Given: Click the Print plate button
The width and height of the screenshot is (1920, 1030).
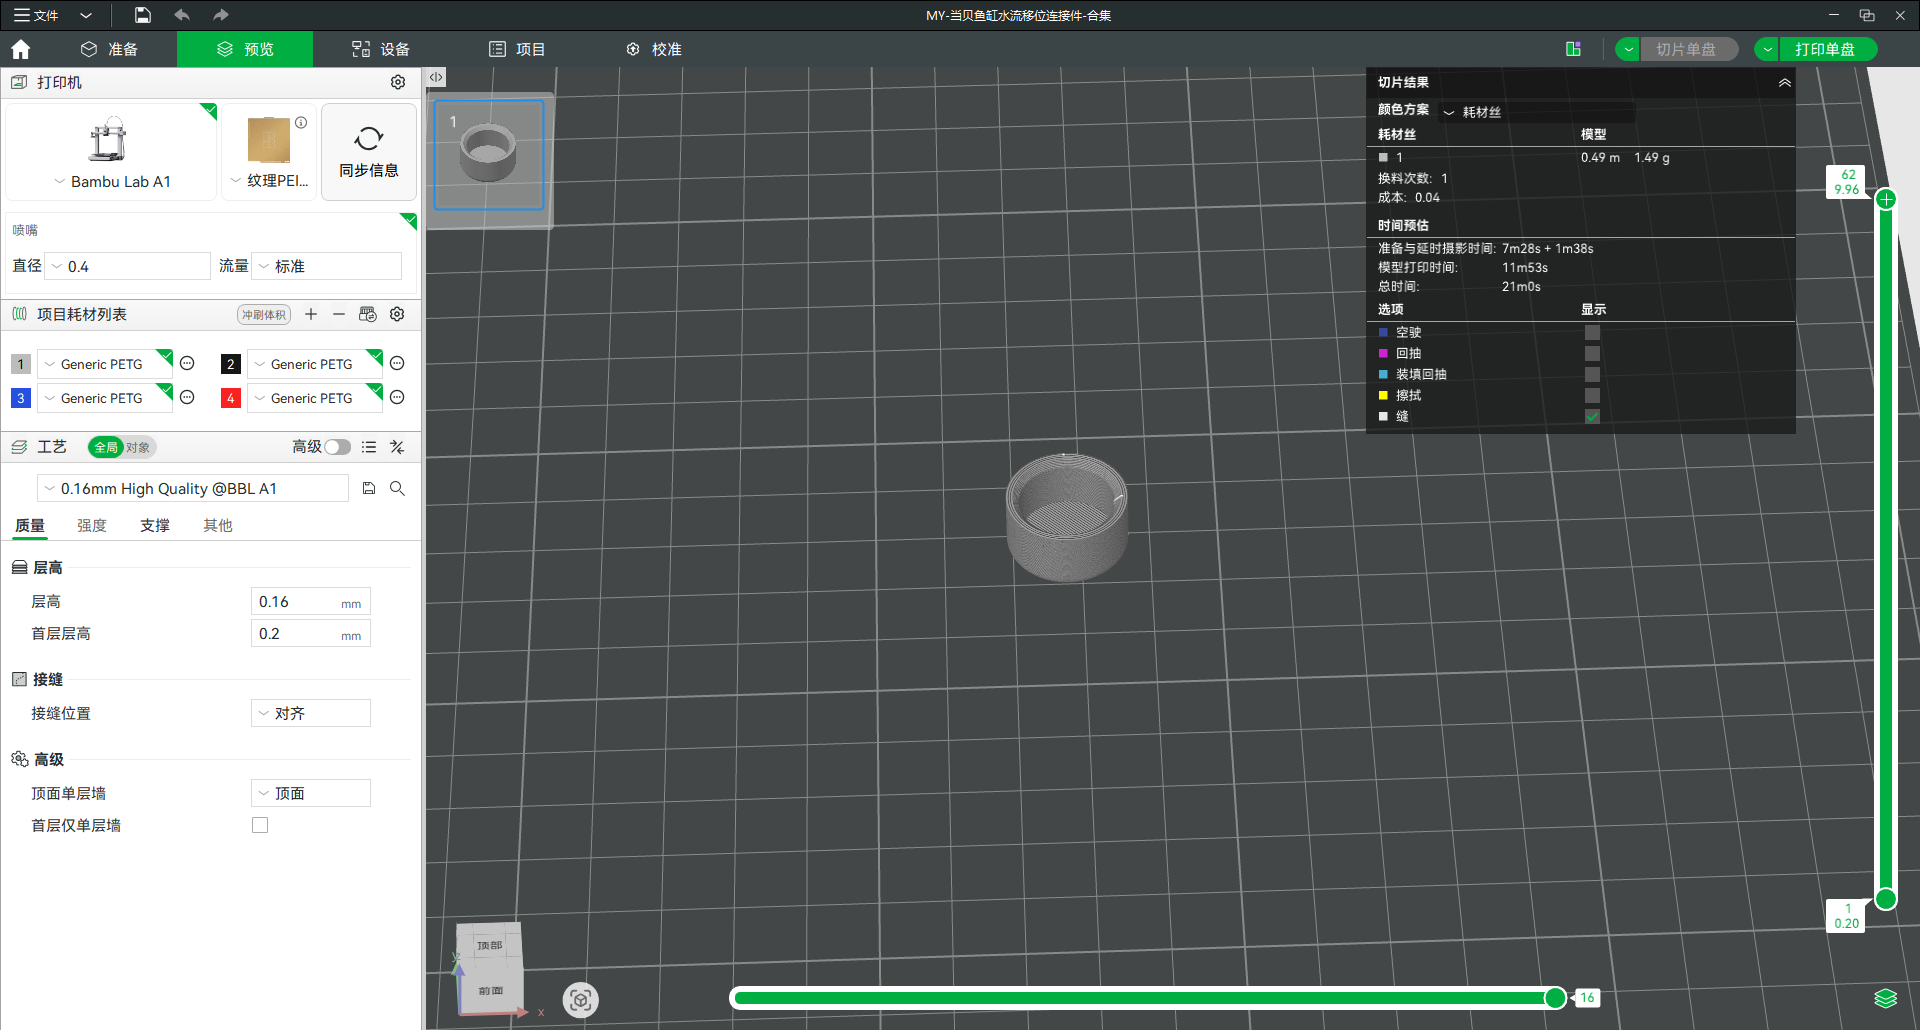Looking at the screenshot, I should [1826, 49].
